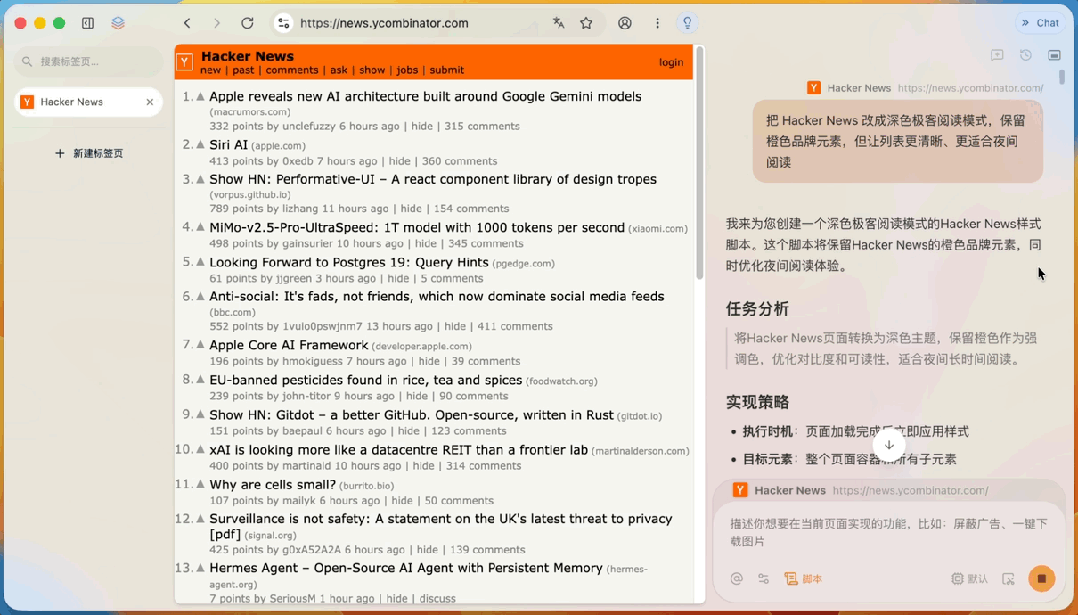Screen dimensions: 1078x615
Task: Go back with the browser back arrow
Action: tap(187, 23)
